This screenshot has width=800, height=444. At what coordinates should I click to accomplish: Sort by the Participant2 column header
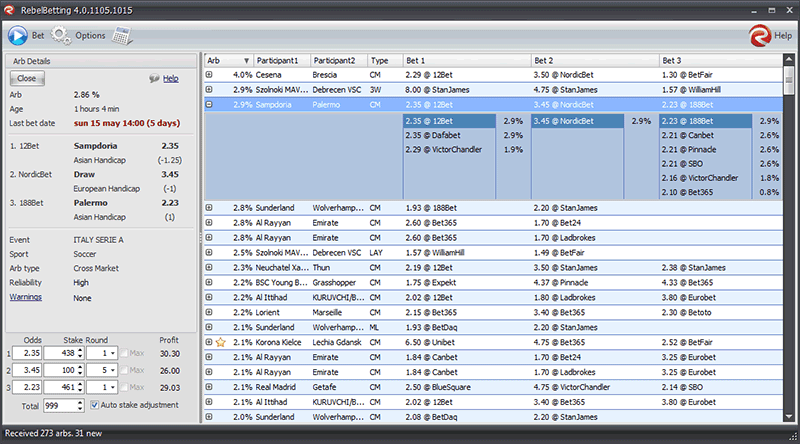[339, 61]
